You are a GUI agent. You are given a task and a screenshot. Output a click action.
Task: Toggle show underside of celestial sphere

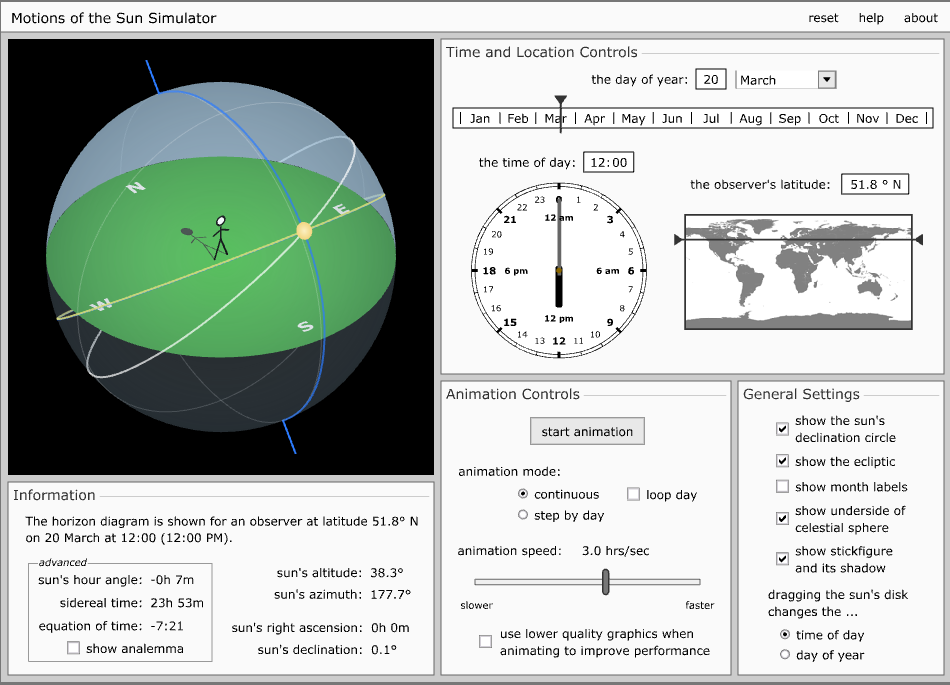click(x=782, y=518)
